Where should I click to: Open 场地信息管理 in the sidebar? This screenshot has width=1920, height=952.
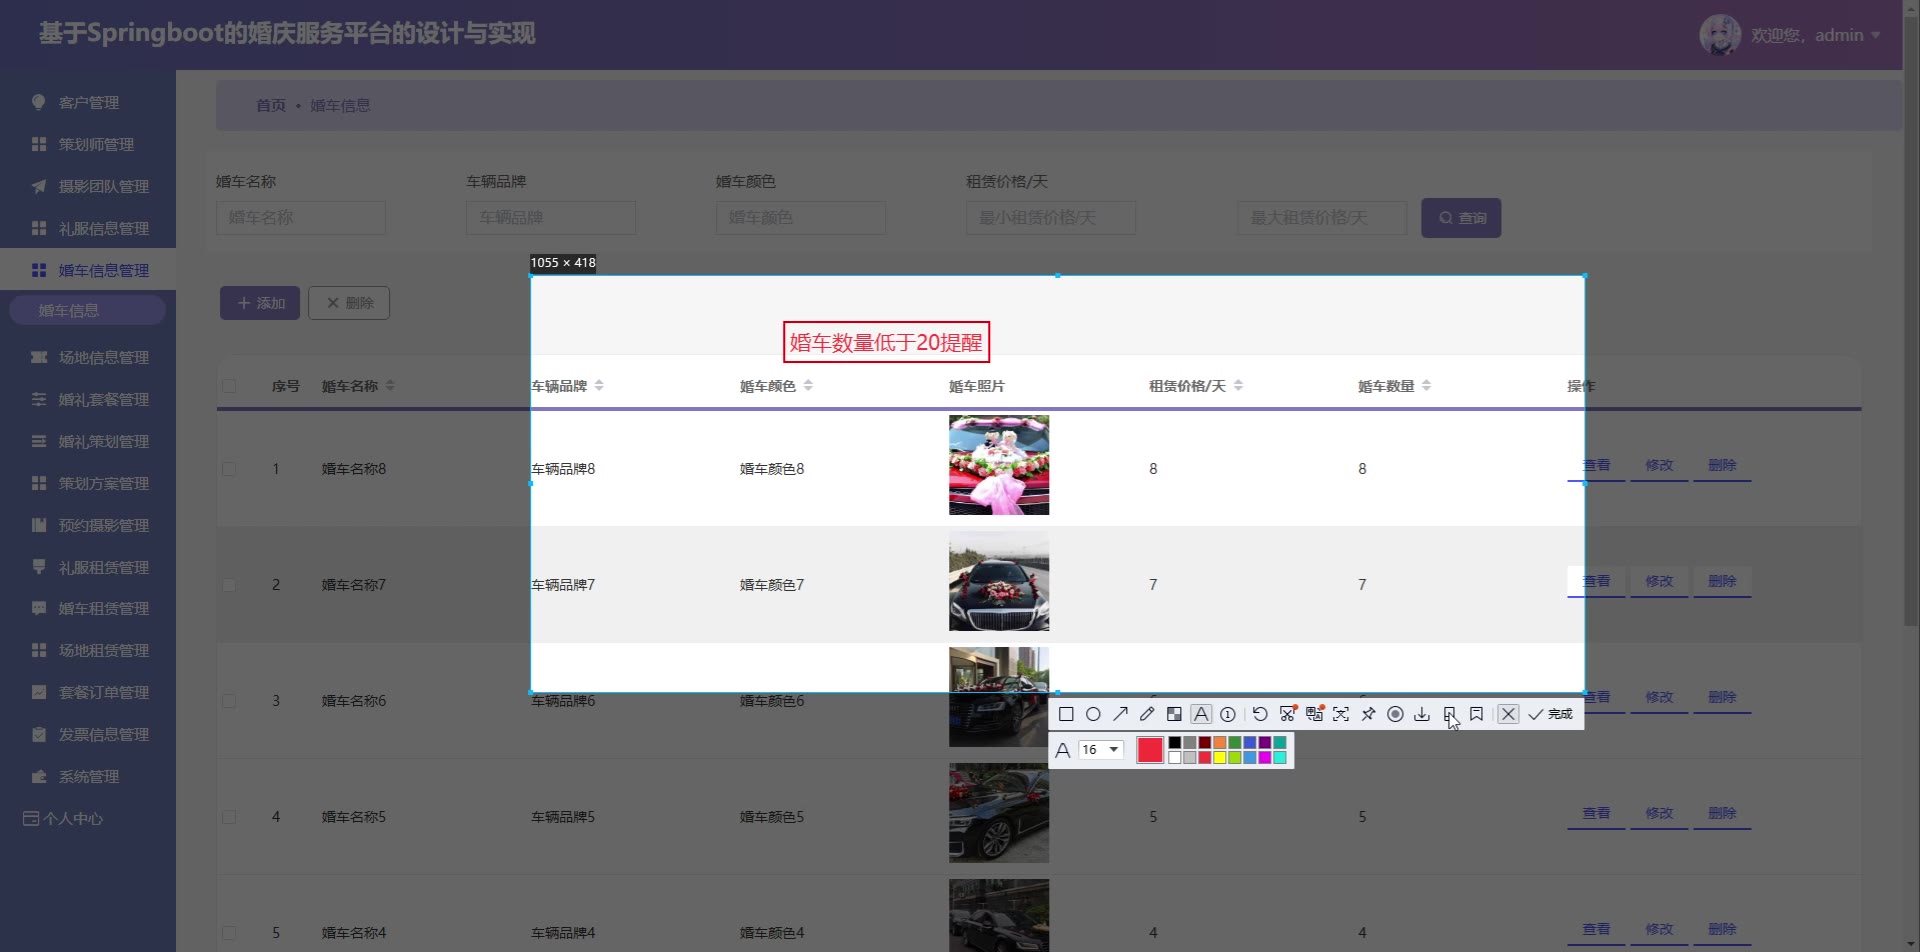pyautogui.click(x=103, y=358)
